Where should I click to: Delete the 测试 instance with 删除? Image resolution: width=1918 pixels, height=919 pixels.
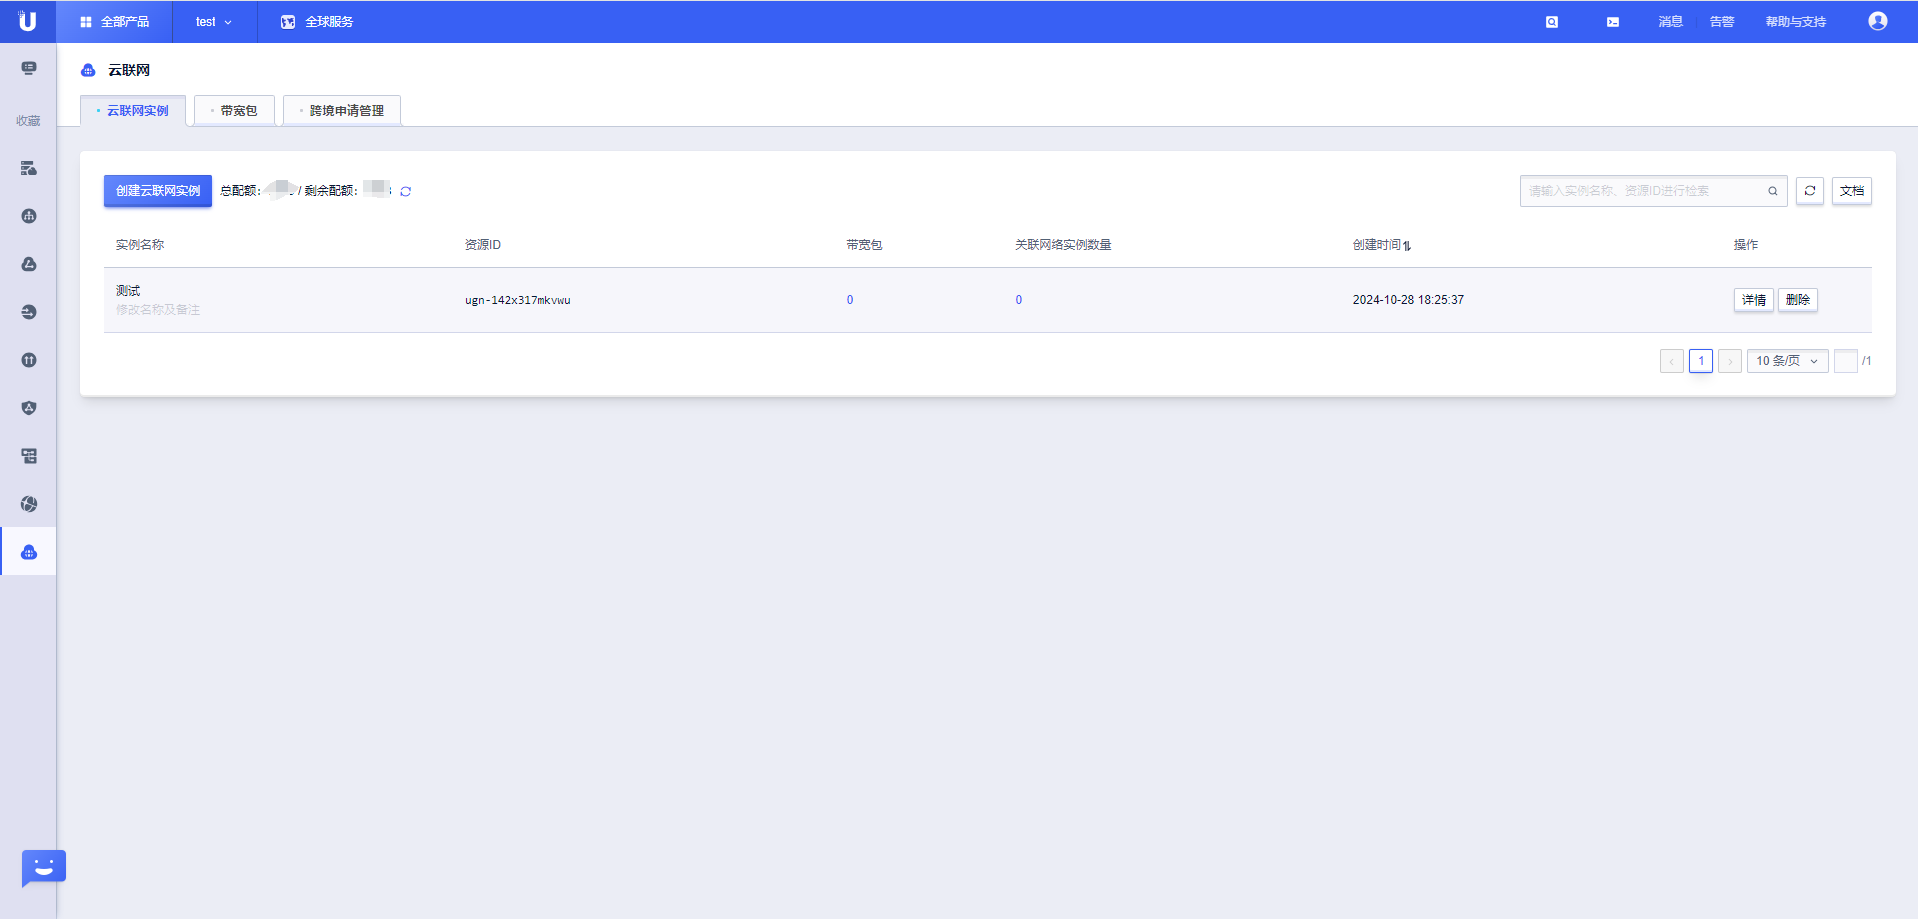1797,300
